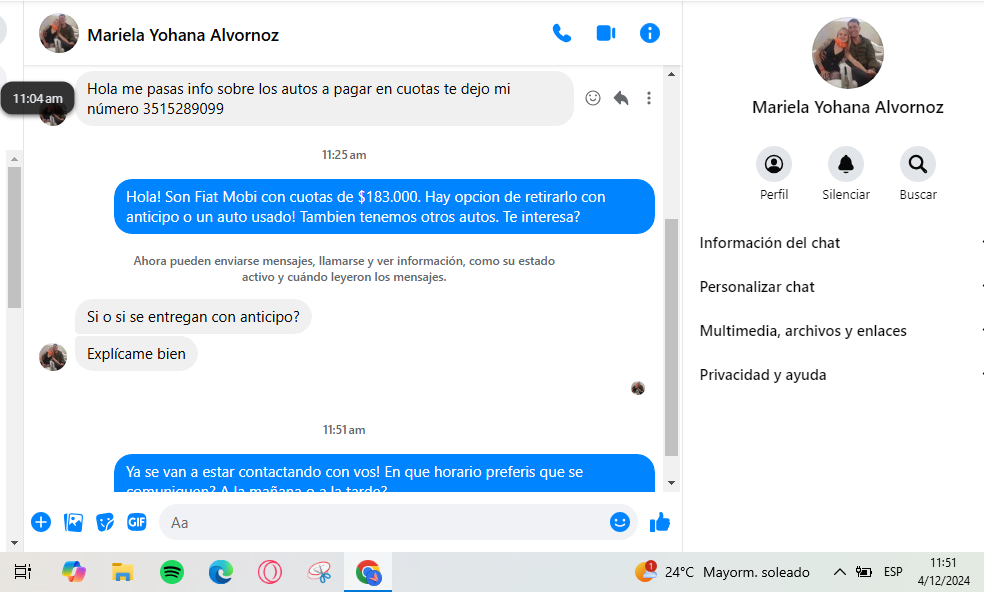The image size is (984, 592).
Task: Start a video call from chat header
Action: pyautogui.click(x=606, y=33)
